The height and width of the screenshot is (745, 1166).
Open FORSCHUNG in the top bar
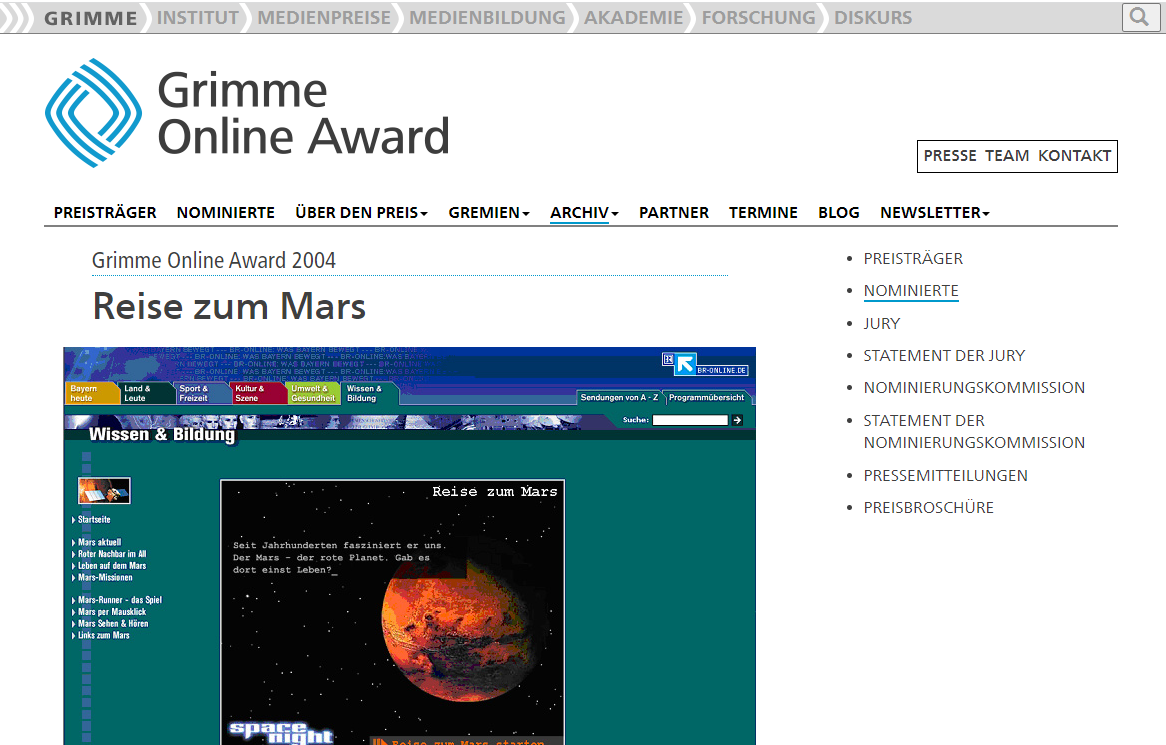(x=758, y=18)
